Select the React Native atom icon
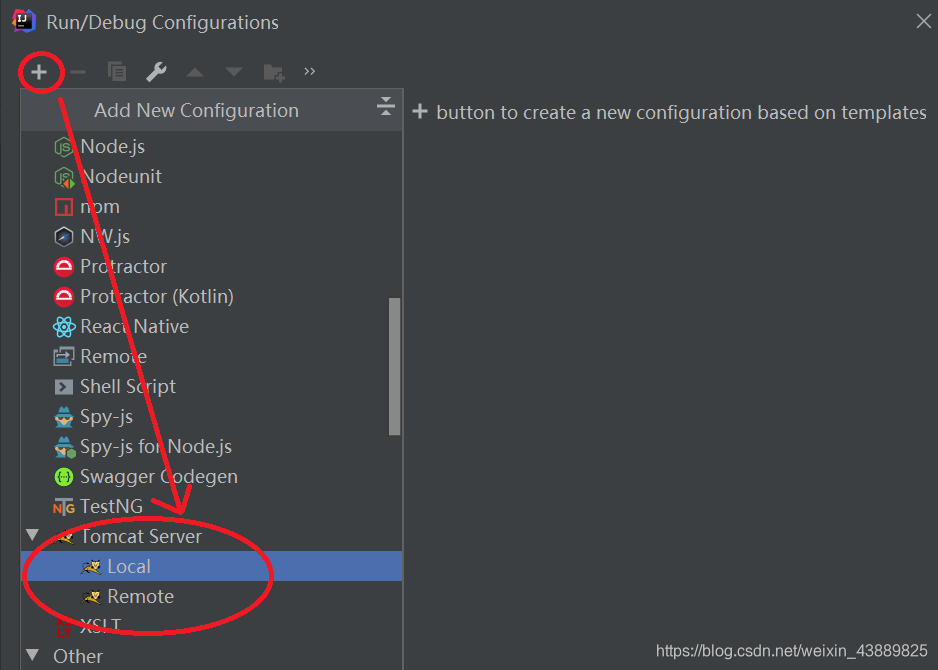Screen dimensions: 938x670 64,327
